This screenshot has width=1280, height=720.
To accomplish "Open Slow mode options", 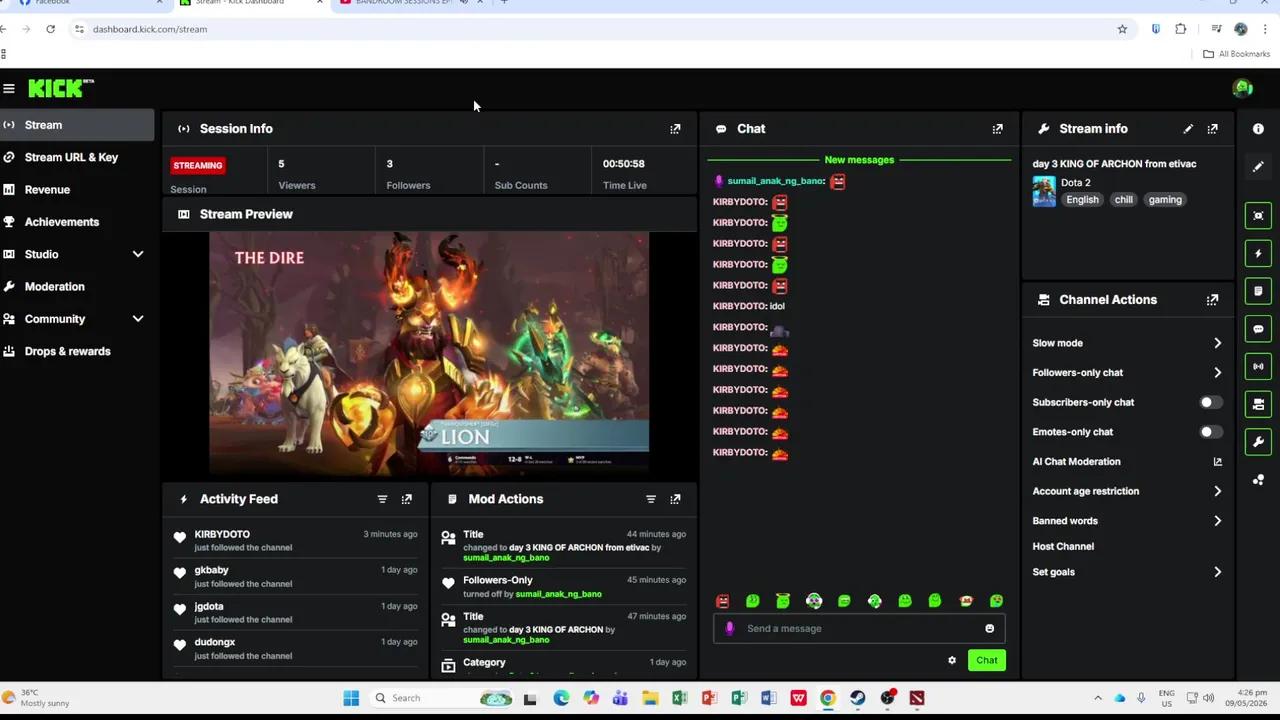I will 1127,343.
